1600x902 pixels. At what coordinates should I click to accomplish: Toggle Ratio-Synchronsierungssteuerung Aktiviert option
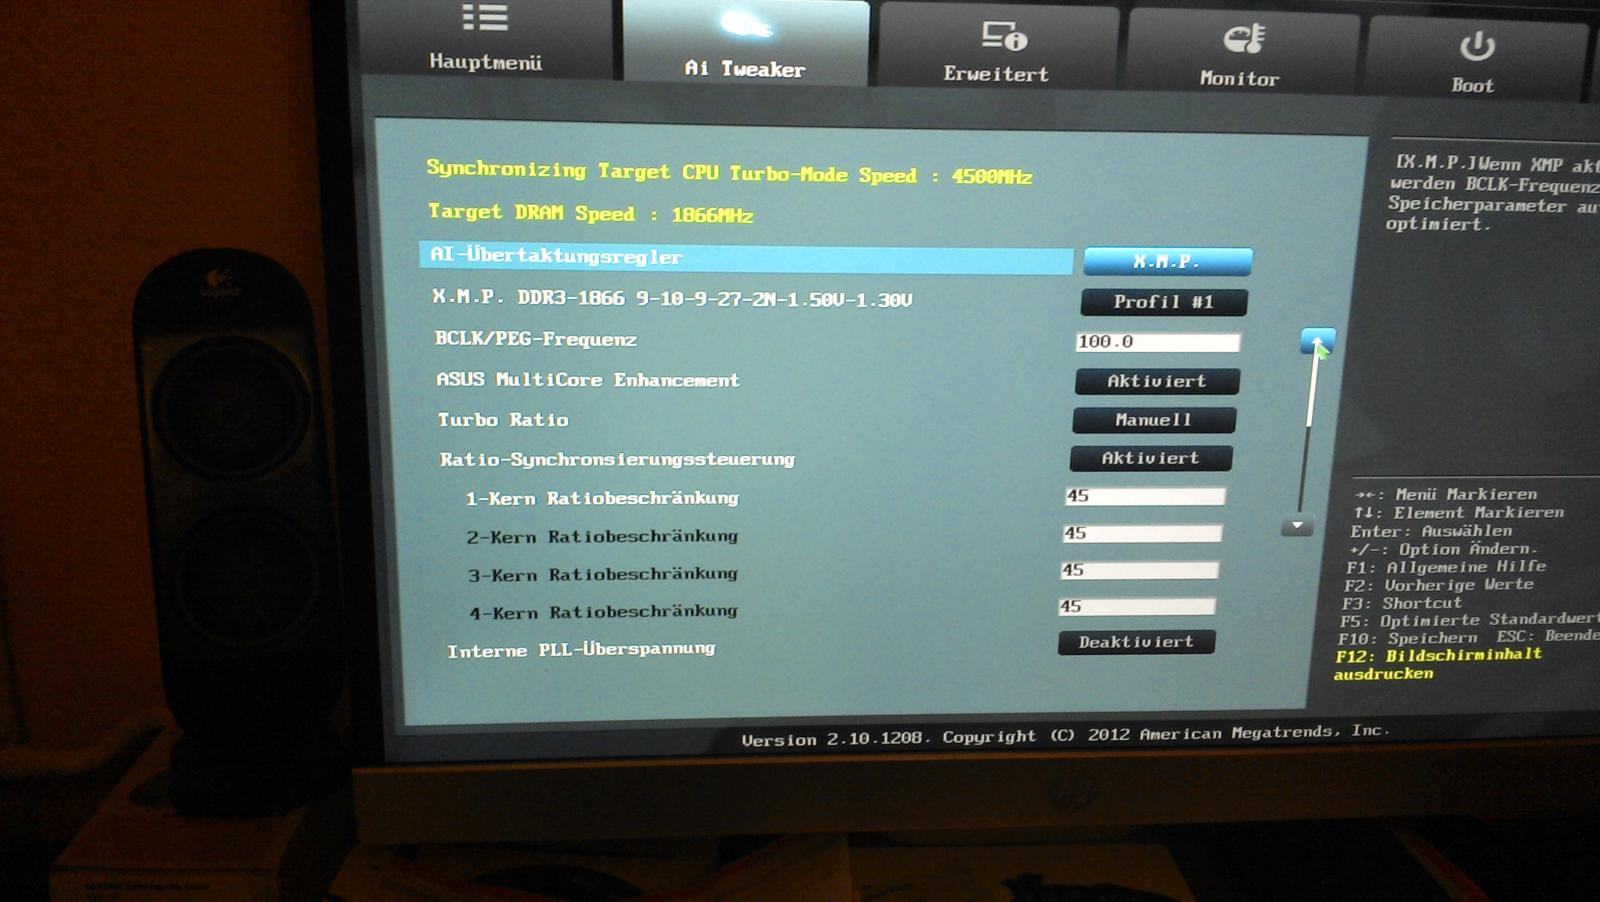[x=1151, y=458]
